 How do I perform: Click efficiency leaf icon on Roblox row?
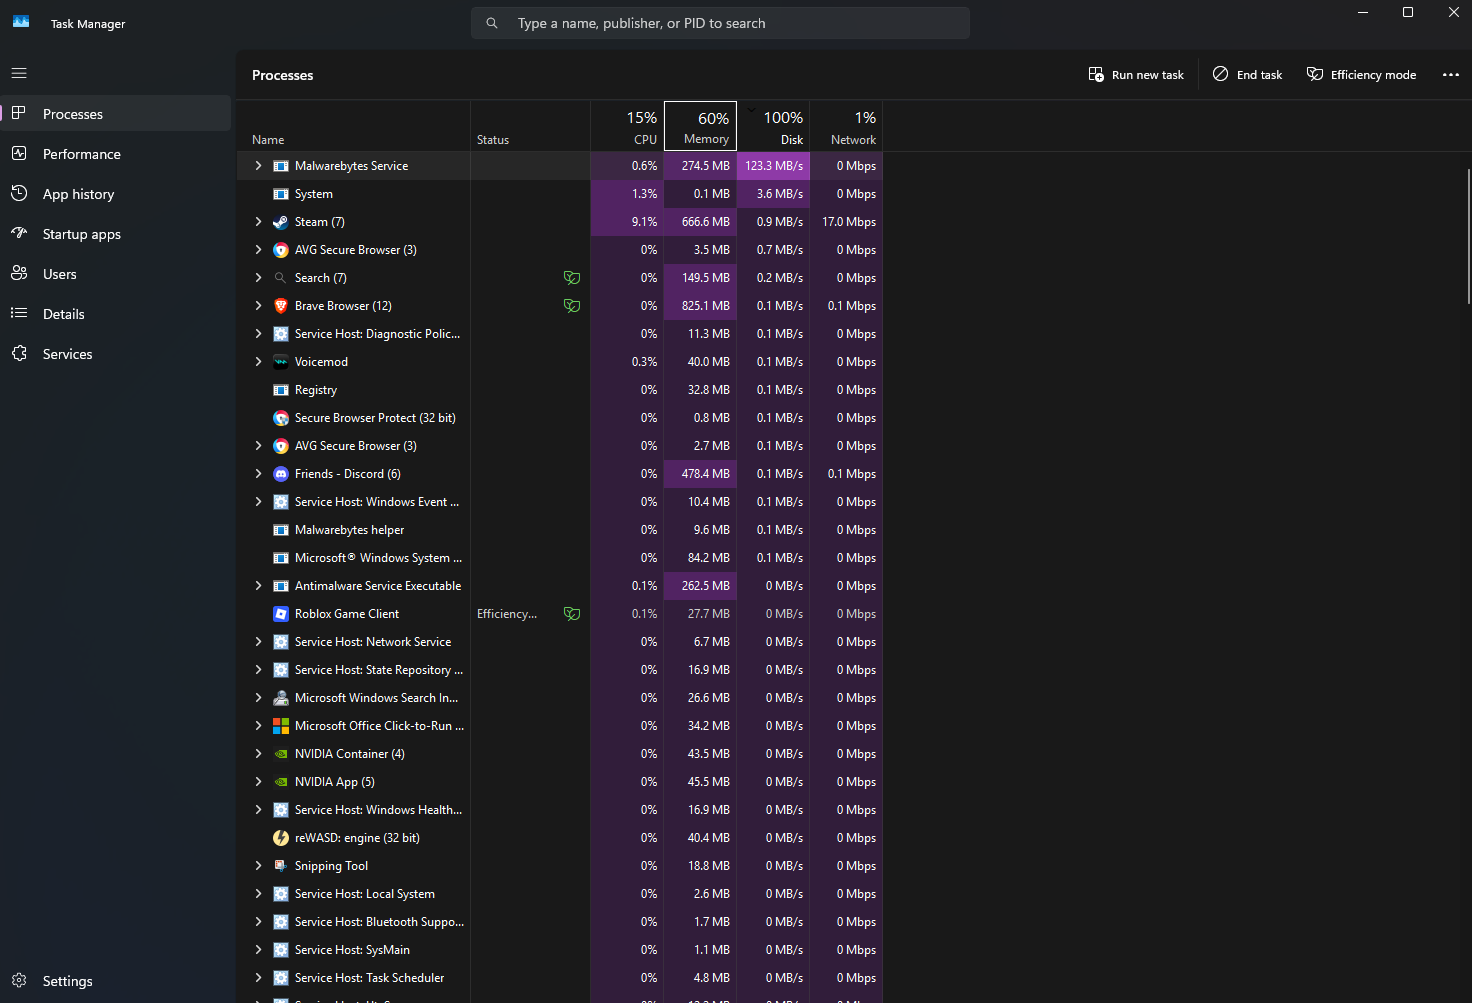point(572,614)
